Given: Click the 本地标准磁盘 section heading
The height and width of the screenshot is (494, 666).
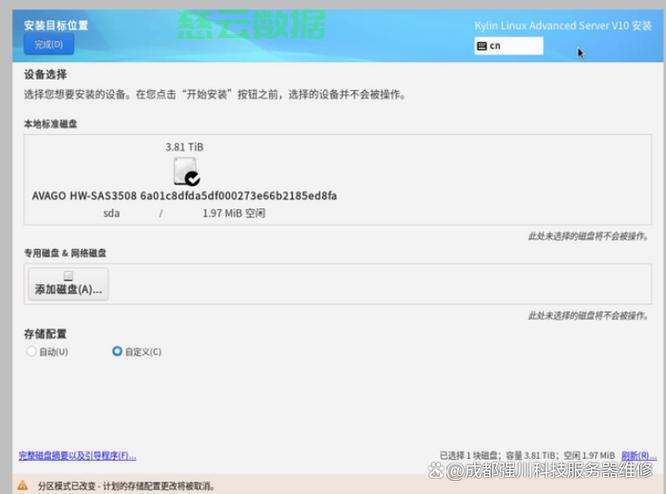Looking at the screenshot, I should [x=51, y=124].
